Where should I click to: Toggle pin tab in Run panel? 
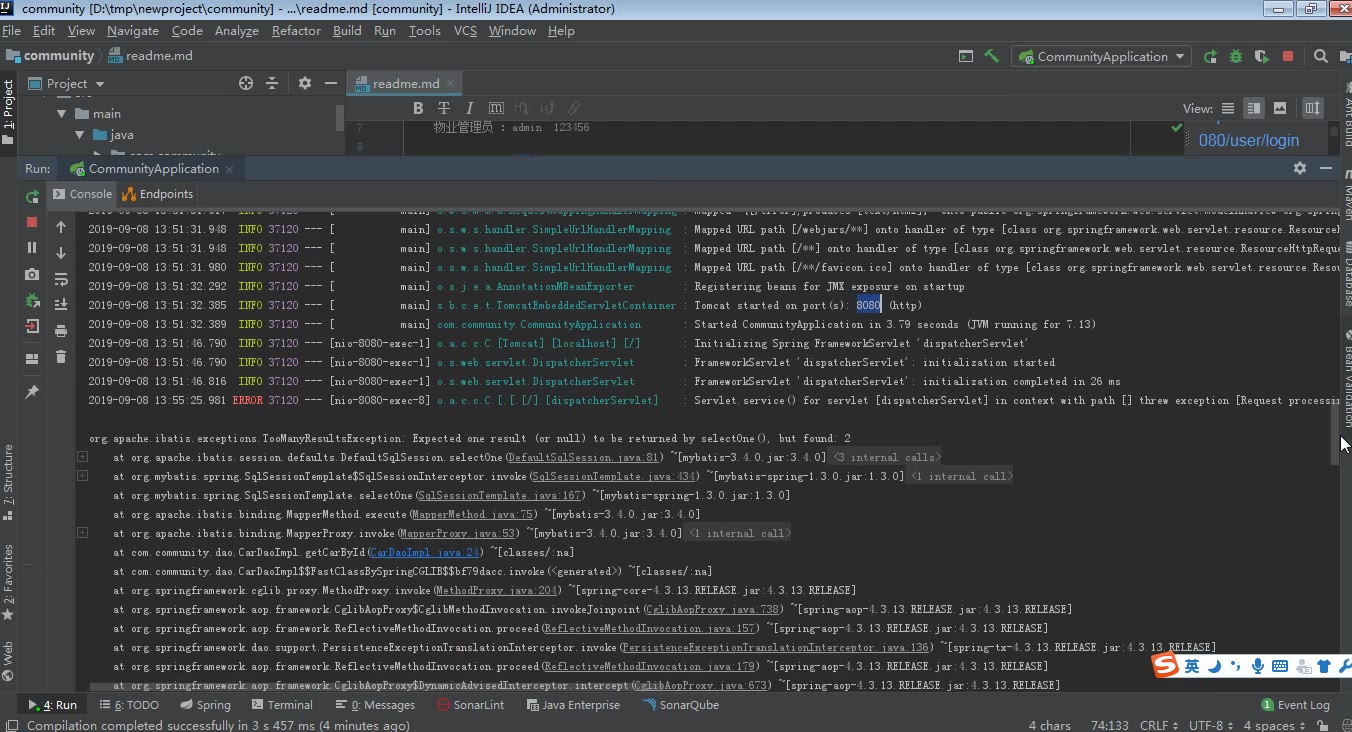pos(32,392)
